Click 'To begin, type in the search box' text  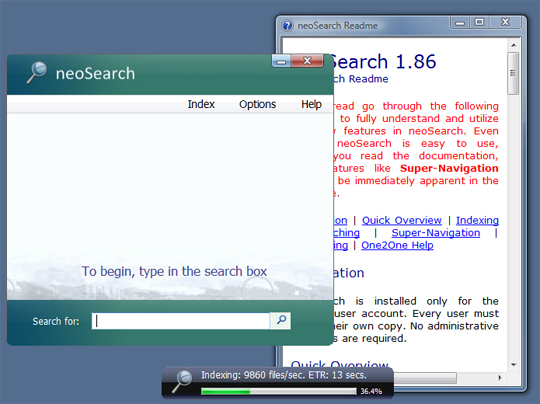(x=174, y=271)
